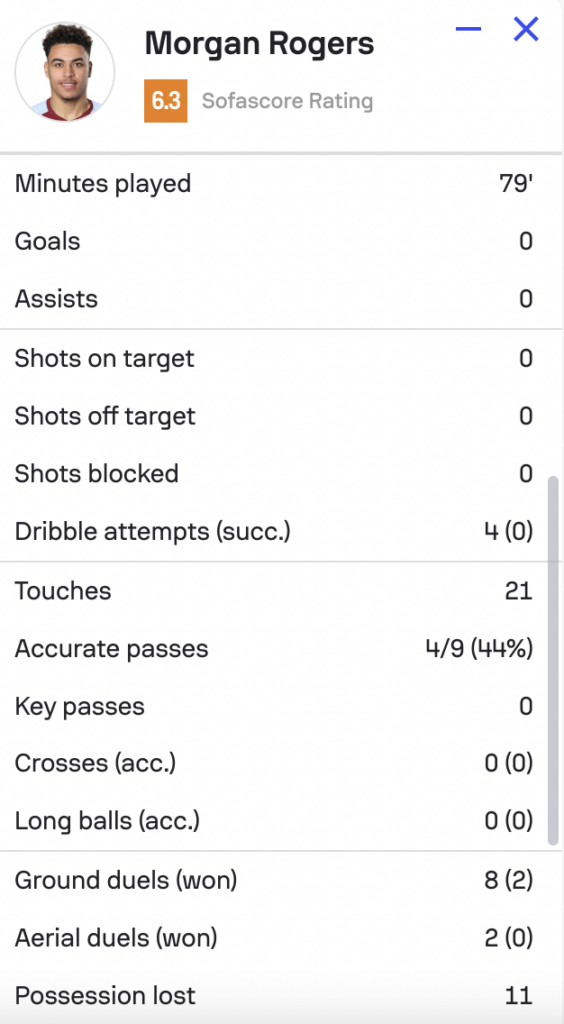This screenshot has height=1024, width=564.
Task: Select the Key passes row
Action: click(274, 706)
